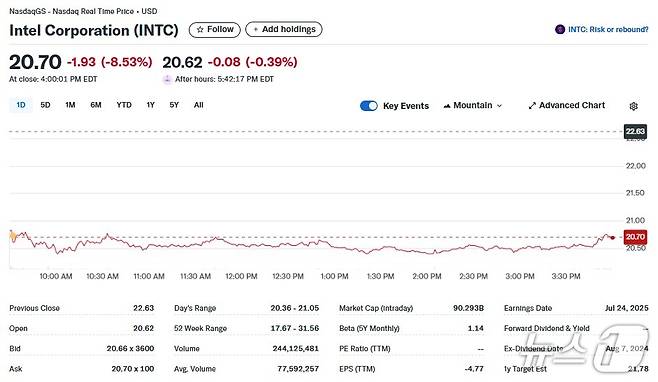Viewport: 658px width, 382px height.
Task: Select the All time range tab
Action: point(198,105)
